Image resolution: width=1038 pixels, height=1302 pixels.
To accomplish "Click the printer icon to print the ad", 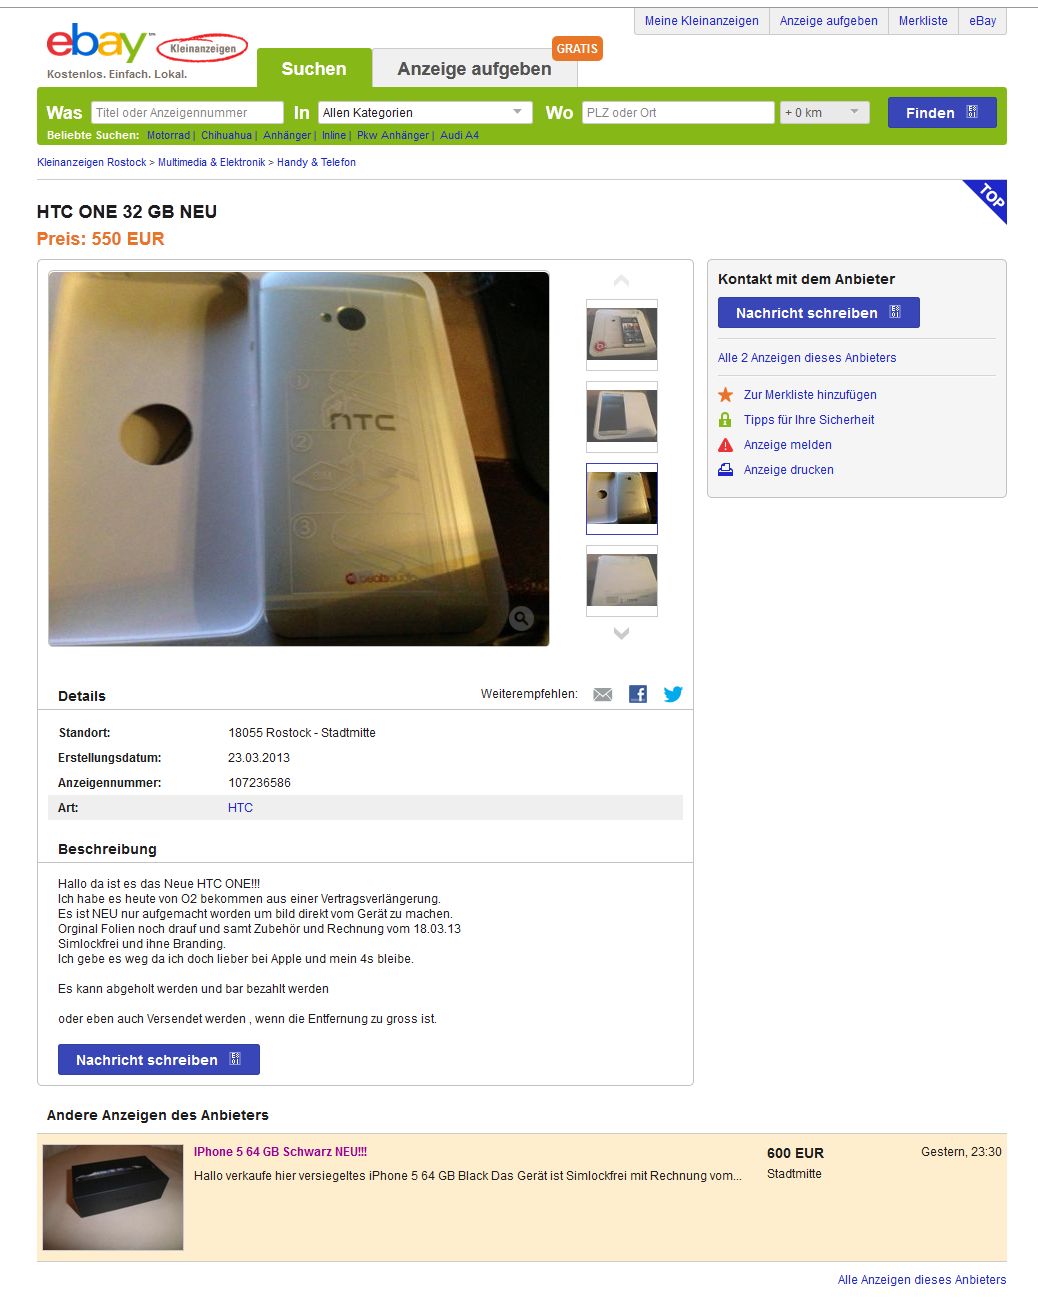I will coord(726,470).
